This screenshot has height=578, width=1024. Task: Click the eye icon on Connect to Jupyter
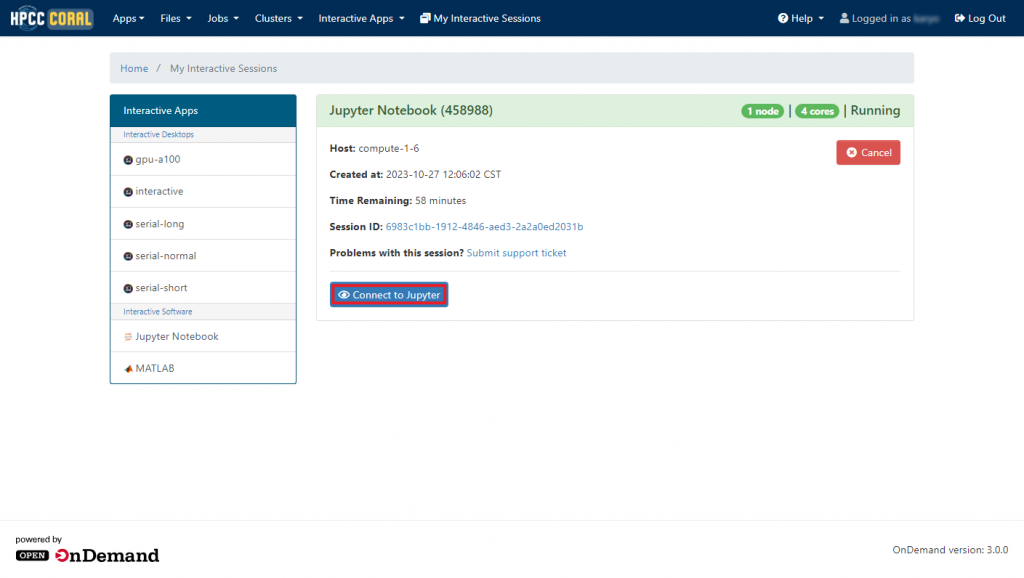point(345,294)
